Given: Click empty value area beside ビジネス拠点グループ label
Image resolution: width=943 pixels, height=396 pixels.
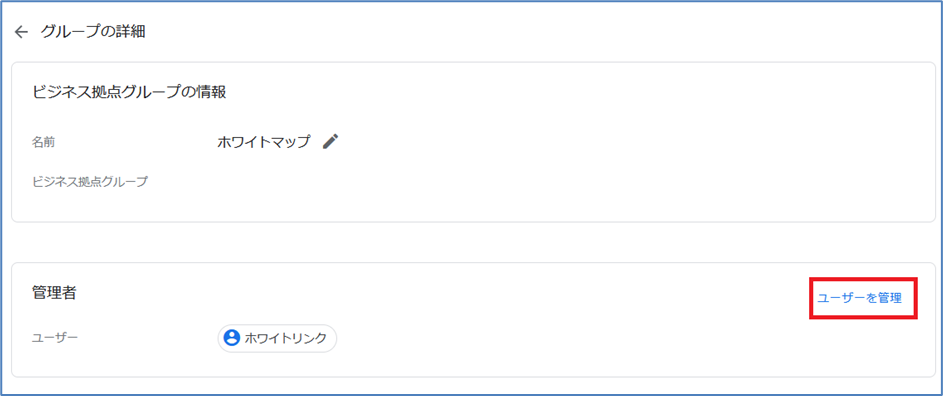Looking at the screenshot, I should coord(421,181).
